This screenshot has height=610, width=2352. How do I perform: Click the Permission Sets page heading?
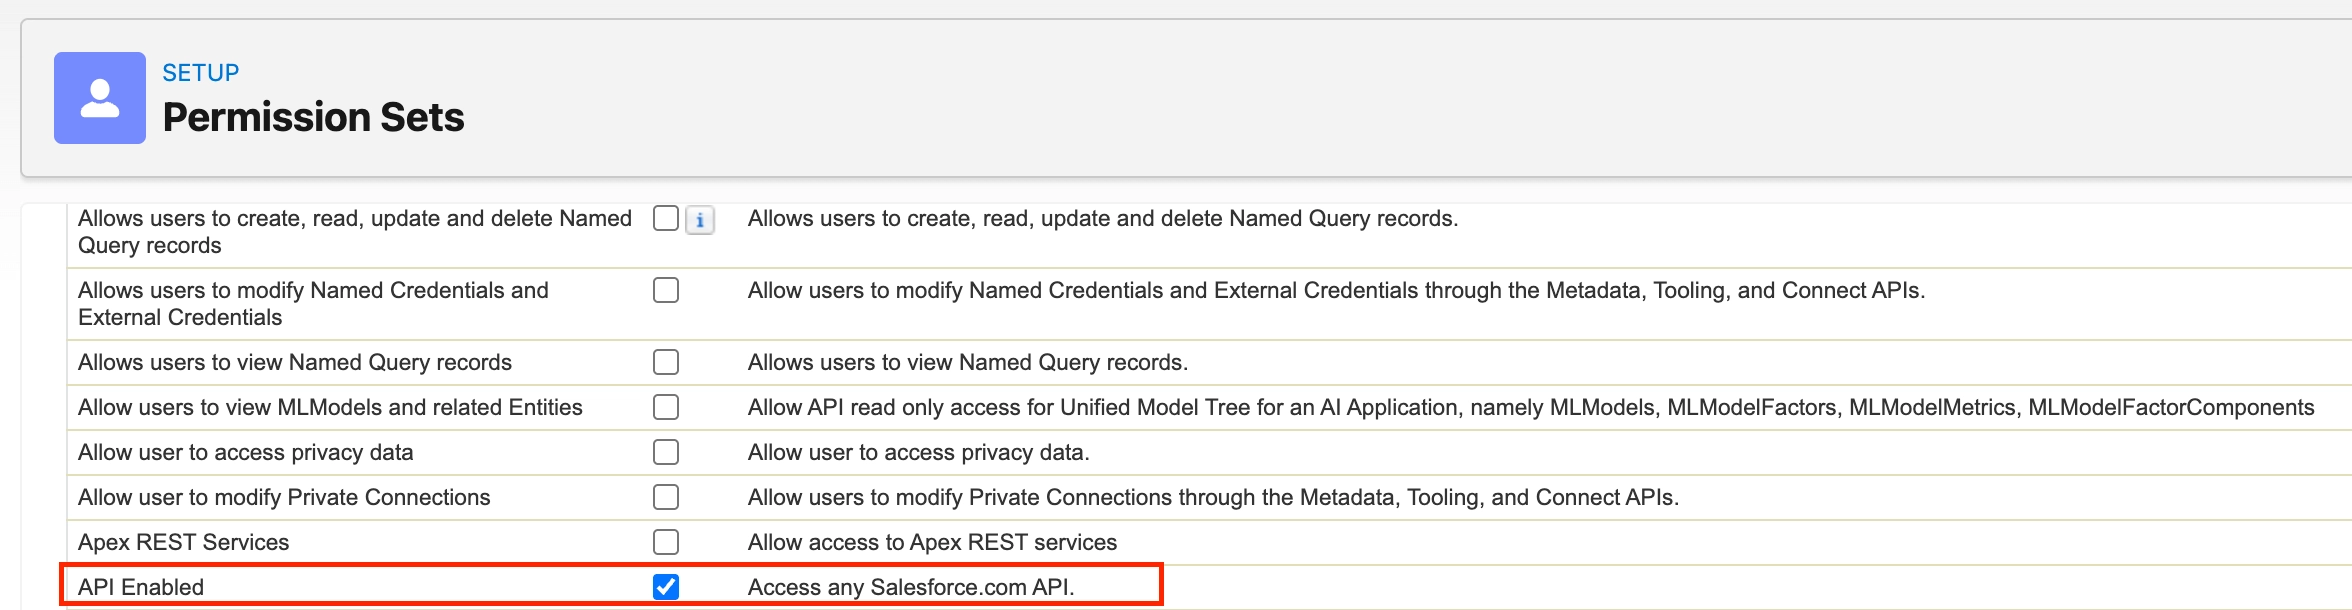(314, 117)
